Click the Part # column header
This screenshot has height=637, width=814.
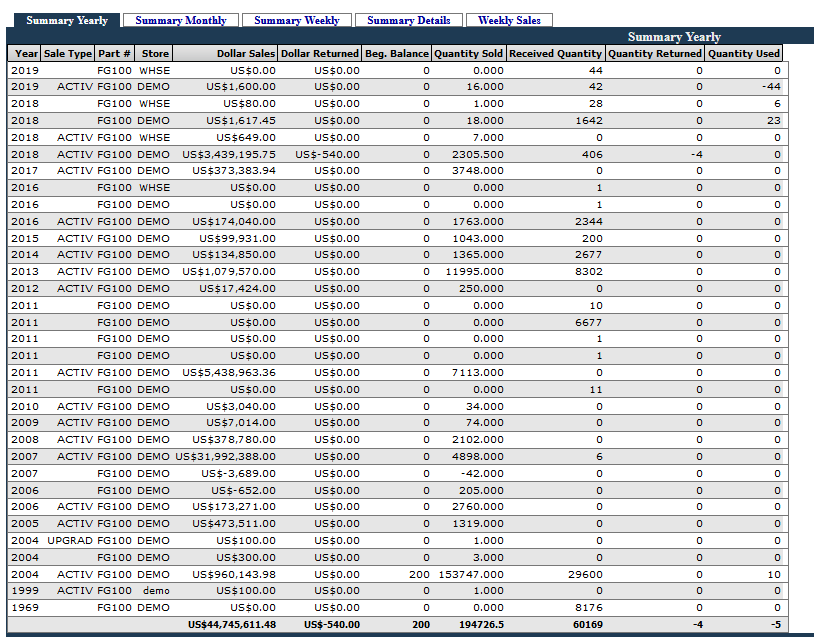(x=115, y=53)
